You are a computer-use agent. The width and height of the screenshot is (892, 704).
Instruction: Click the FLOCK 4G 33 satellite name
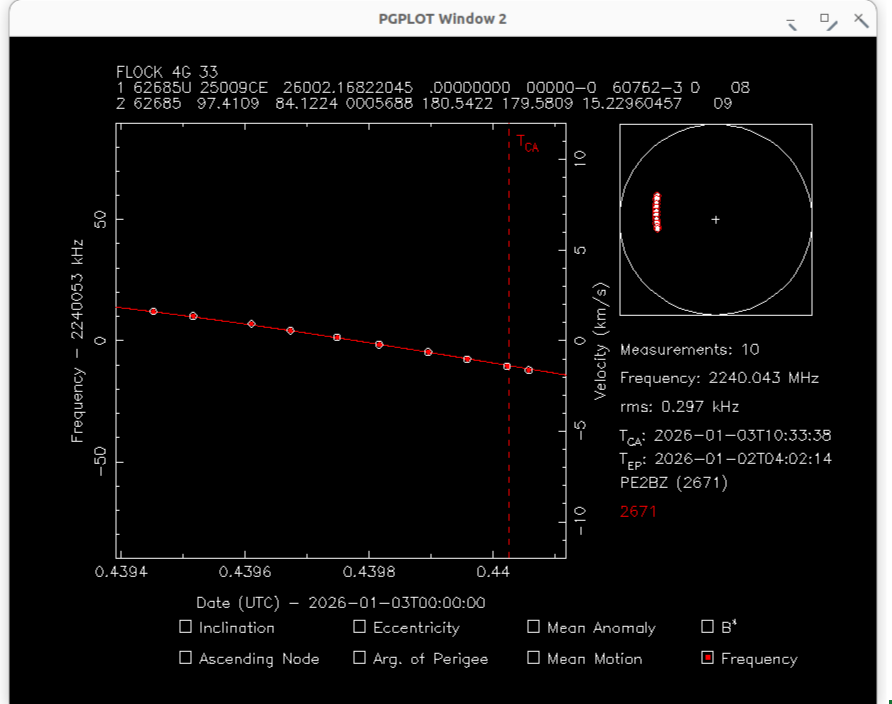pyautogui.click(x=167, y=72)
